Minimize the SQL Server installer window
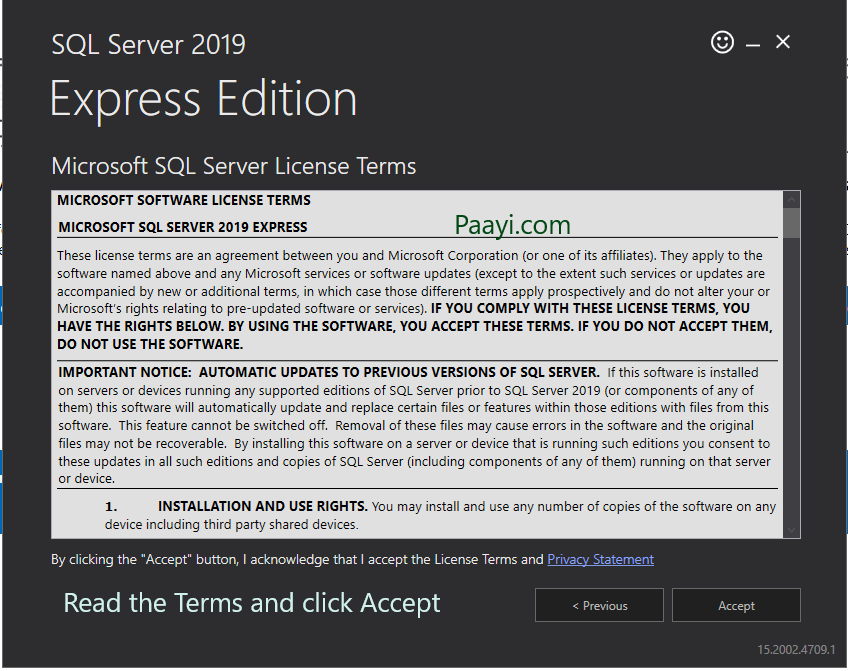 tap(752, 42)
